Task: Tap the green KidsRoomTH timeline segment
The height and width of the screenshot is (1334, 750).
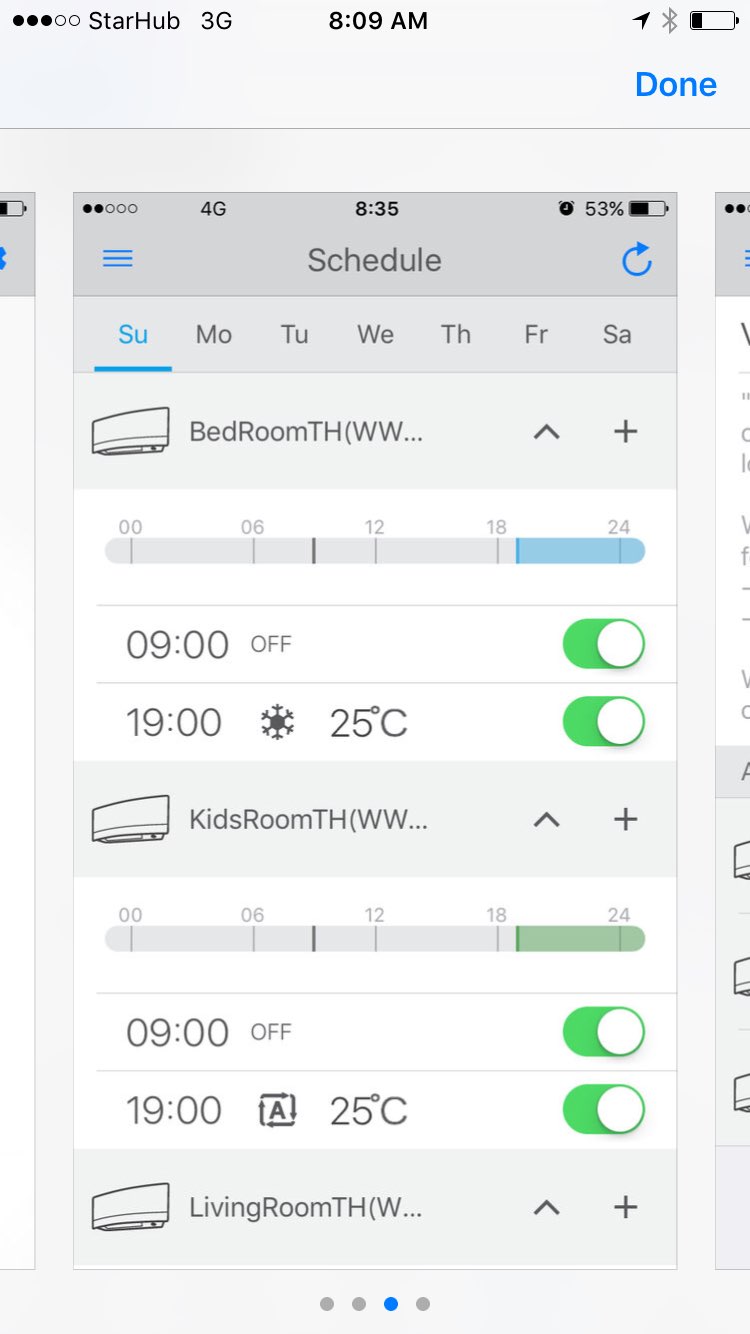Action: click(580, 939)
